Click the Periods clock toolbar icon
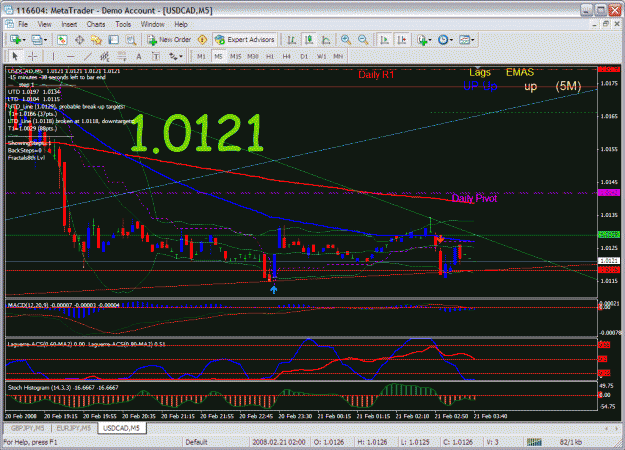The height and width of the screenshot is (450, 625). pos(443,40)
